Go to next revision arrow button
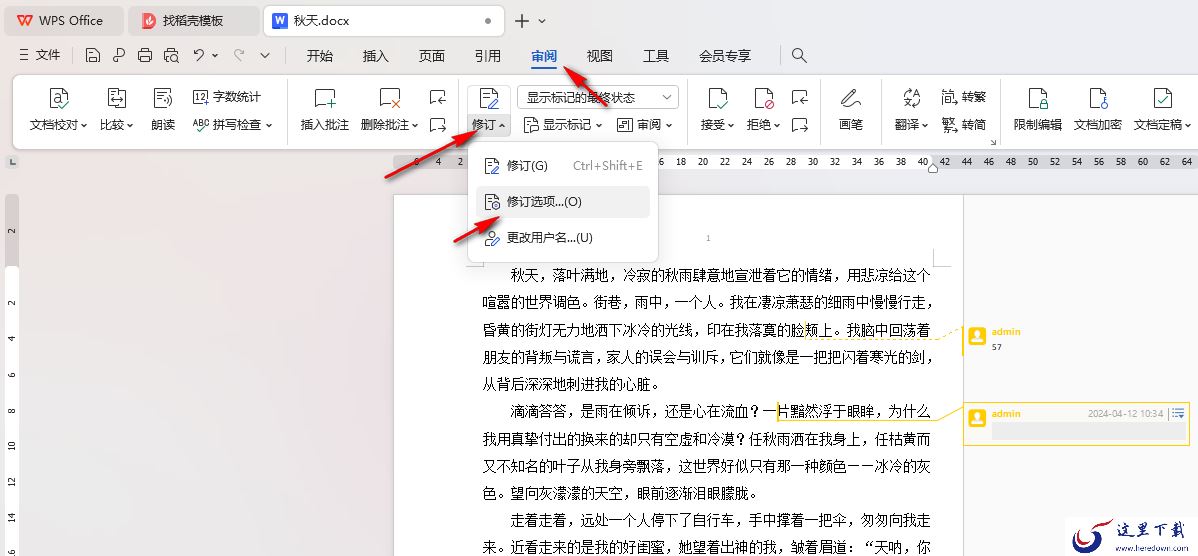The width and height of the screenshot is (1198, 556). (x=800, y=124)
